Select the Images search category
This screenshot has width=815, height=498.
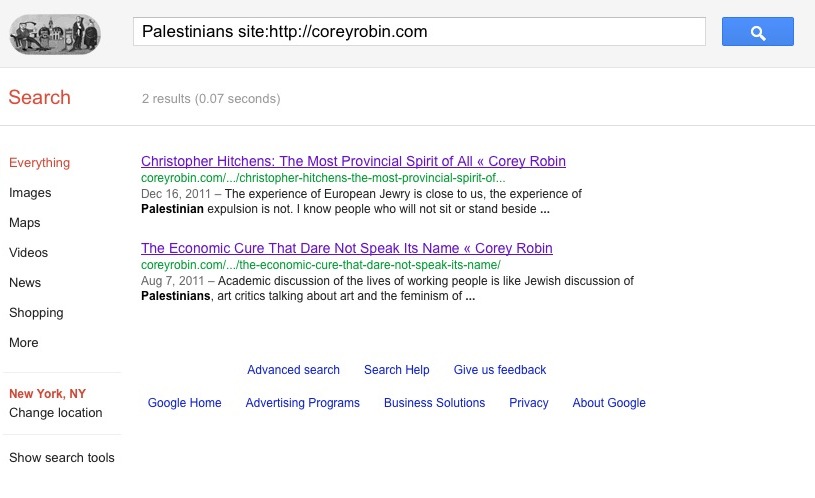[30, 193]
